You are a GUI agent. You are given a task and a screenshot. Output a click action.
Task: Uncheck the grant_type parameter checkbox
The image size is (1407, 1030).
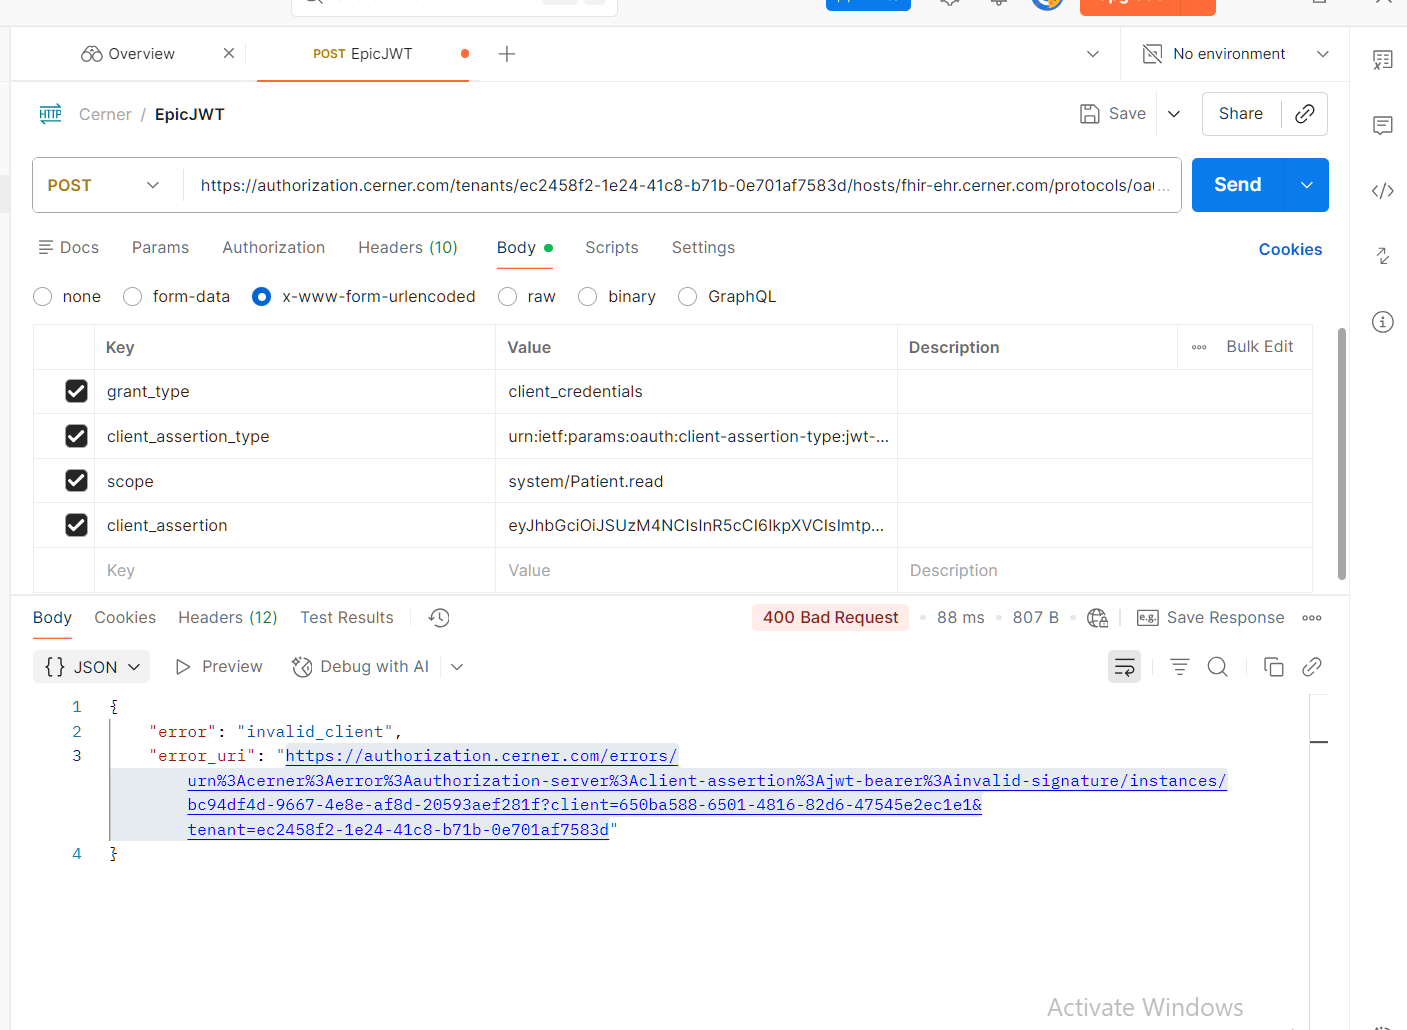pyautogui.click(x=76, y=391)
